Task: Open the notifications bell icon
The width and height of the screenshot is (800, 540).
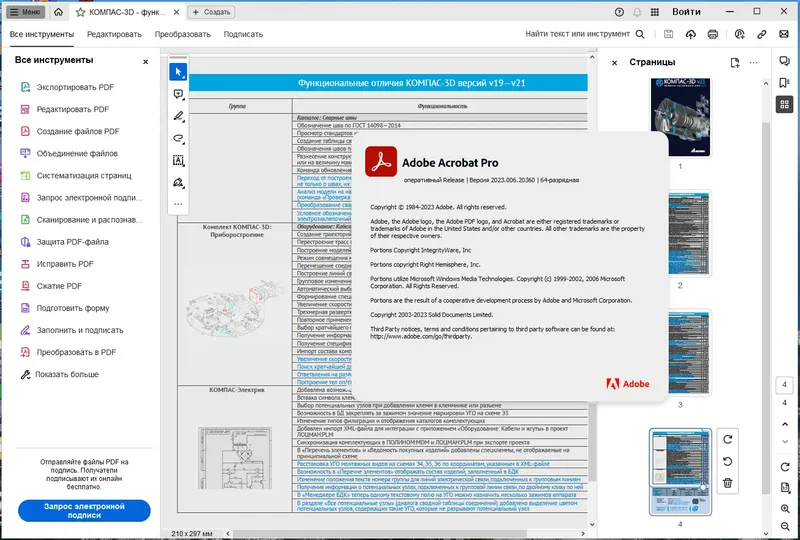Action: tap(637, 12)
